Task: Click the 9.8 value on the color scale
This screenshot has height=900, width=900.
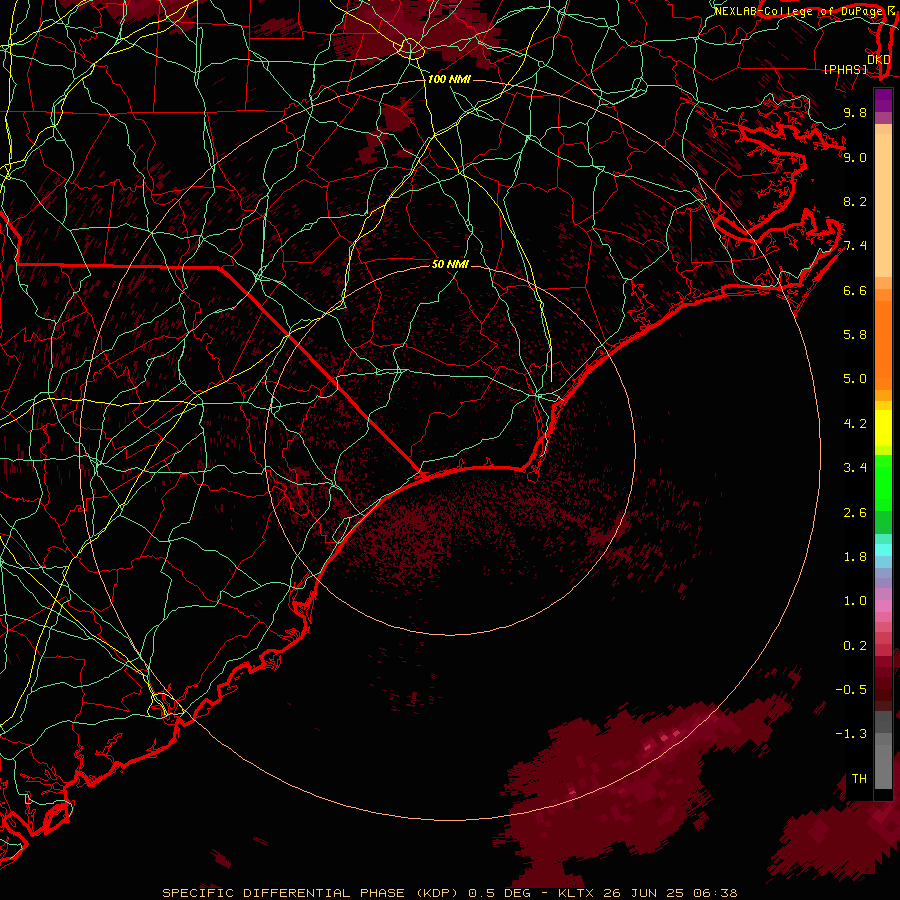Action: [855, 112]
